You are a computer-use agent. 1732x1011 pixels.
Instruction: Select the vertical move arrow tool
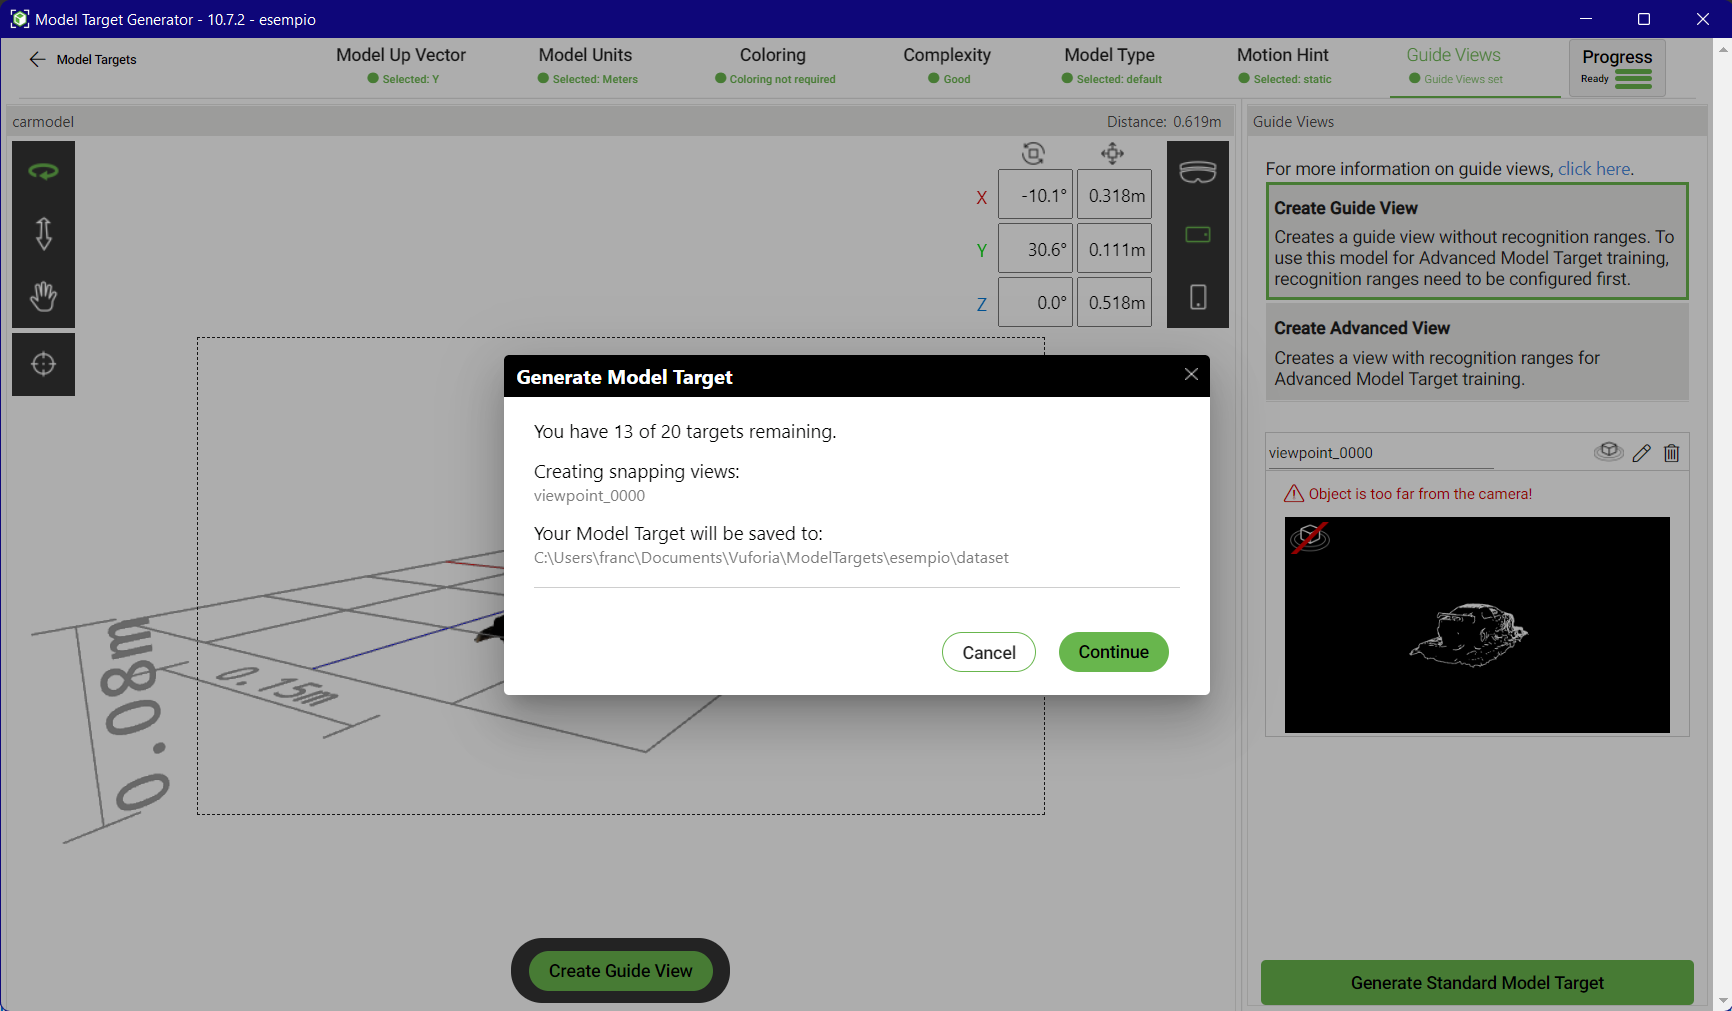click(x=43, y=233)
